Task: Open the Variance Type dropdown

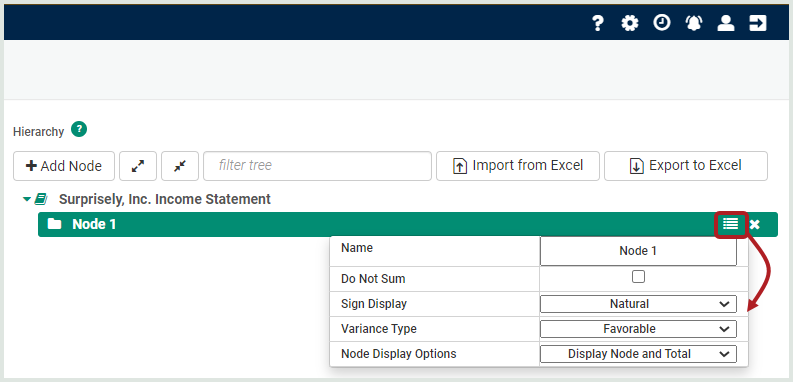Action: pos(638,329)
